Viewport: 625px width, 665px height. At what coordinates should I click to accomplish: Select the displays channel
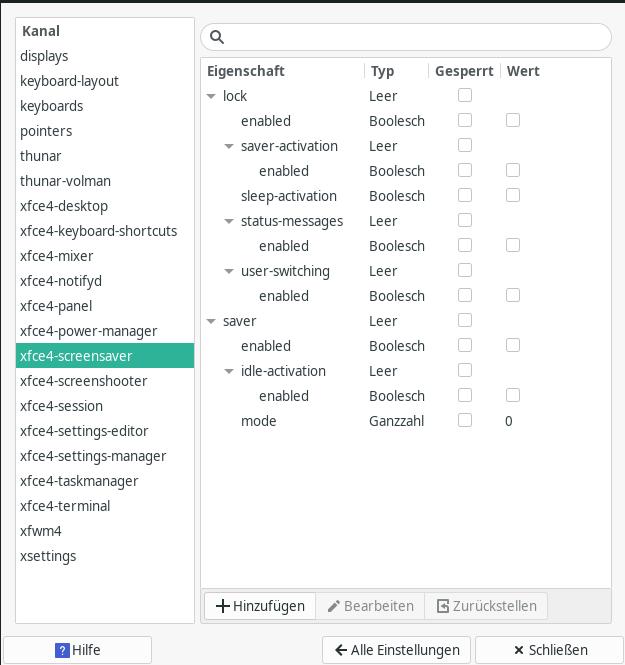105,56
